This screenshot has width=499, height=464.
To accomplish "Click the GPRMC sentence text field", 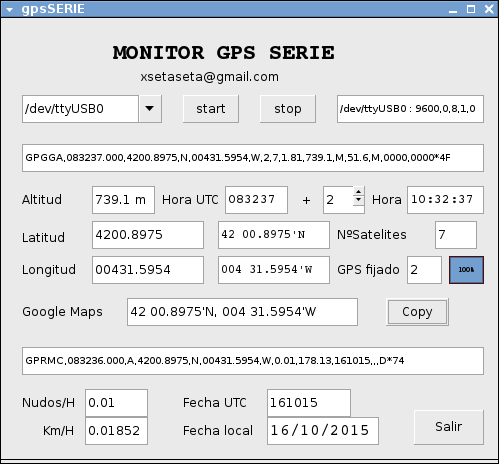I will (253, 361).
